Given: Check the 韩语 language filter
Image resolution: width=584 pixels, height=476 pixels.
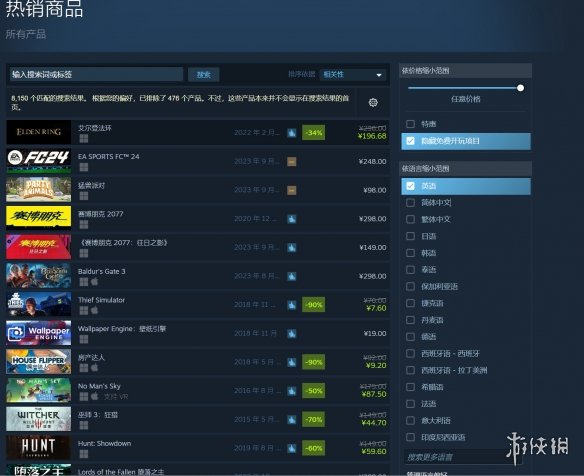Looking at the screenshot, I should (410, 253).
